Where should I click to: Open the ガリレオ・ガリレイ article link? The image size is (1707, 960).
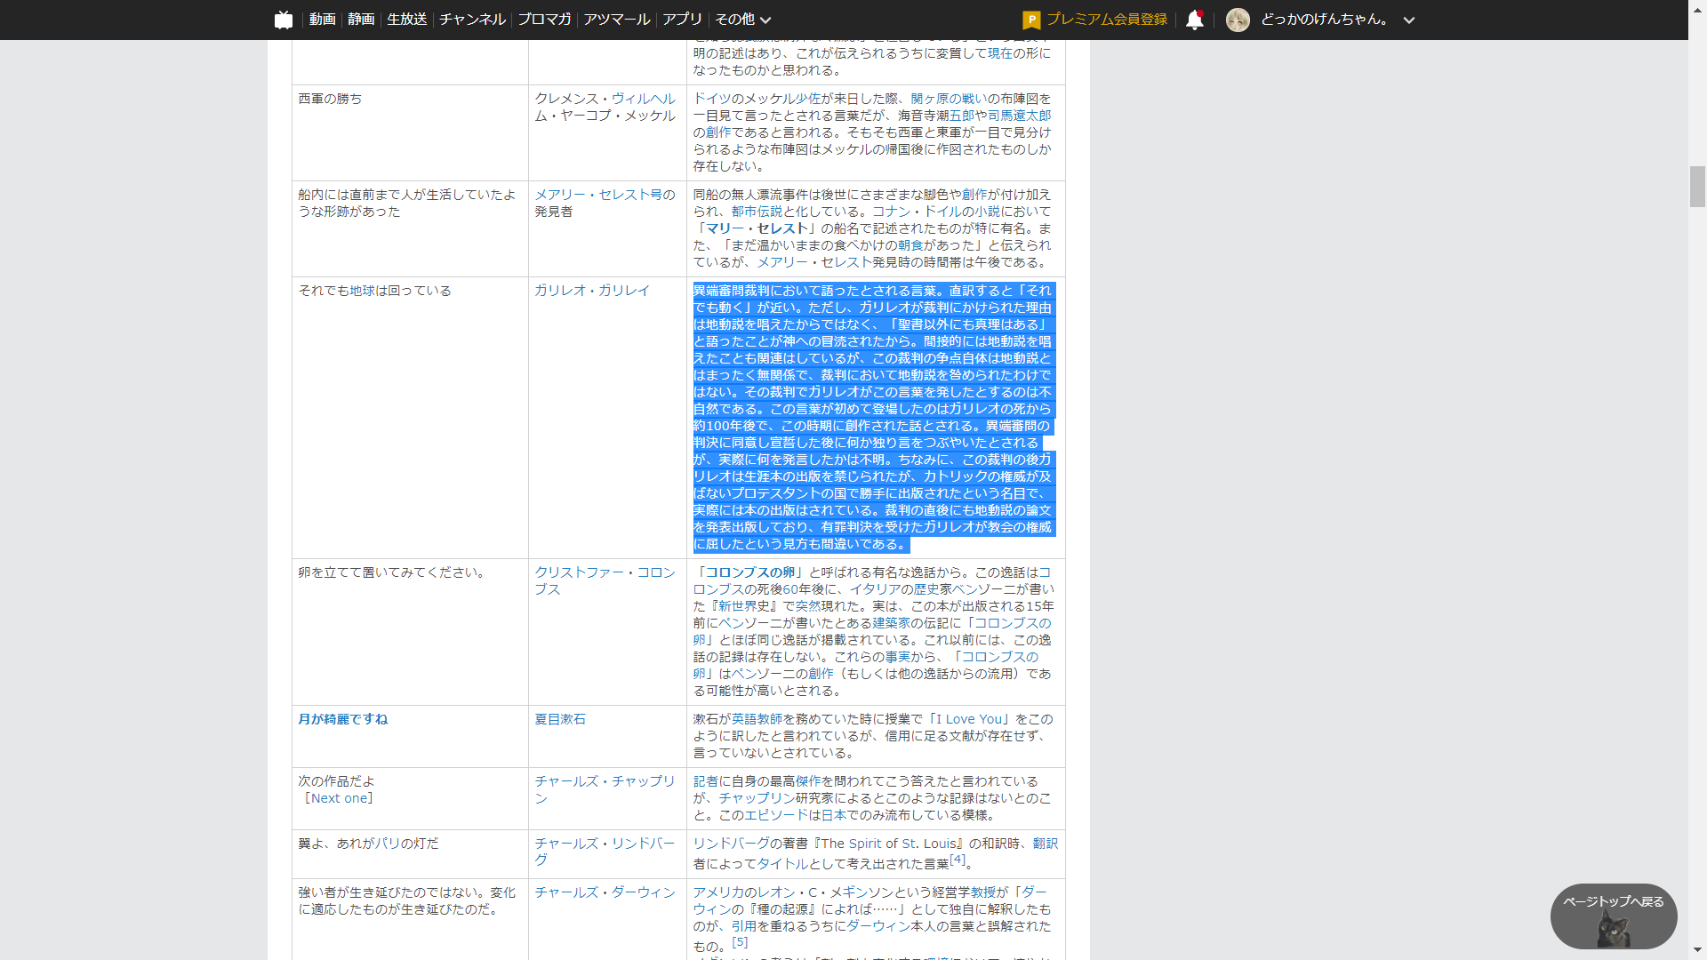coord(592,291)
